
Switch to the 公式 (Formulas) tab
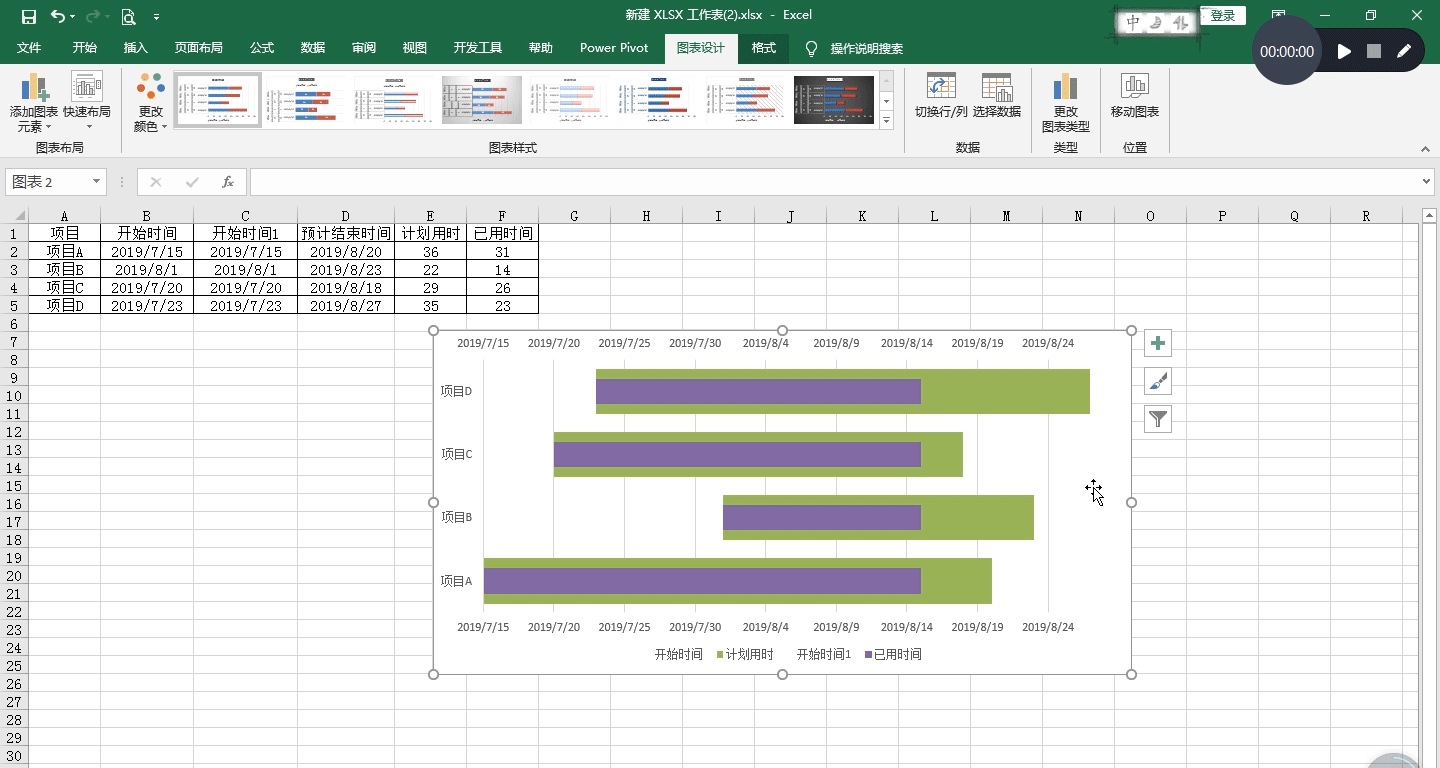[262, 48]
